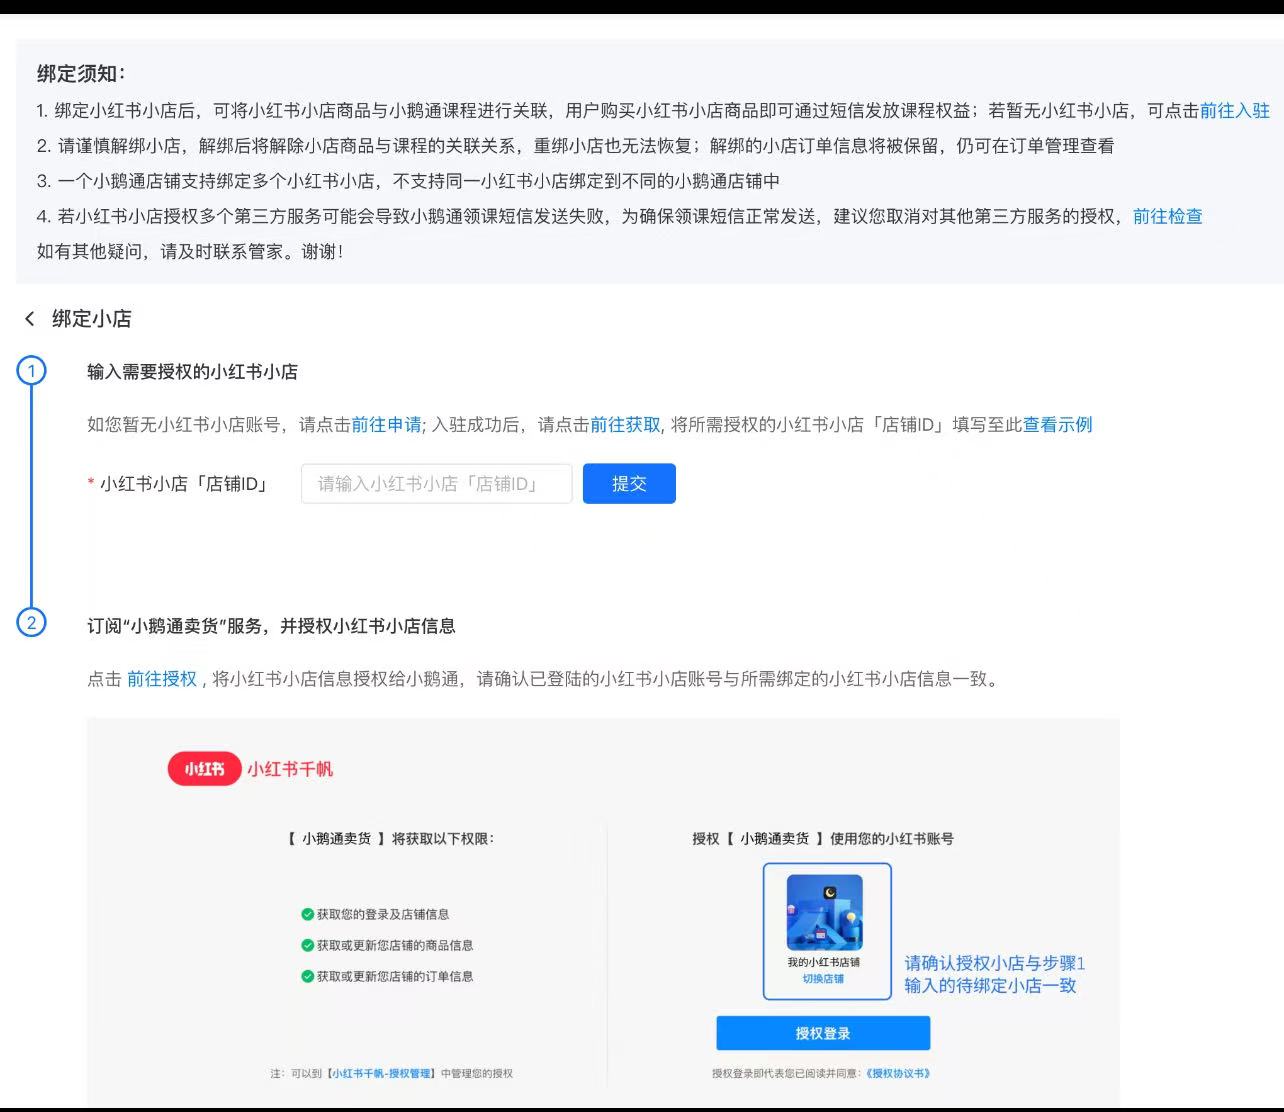Click the red 小红书 logo badge
Image resolution: width=1284 pixels, height=1112 pixels.
204,769
